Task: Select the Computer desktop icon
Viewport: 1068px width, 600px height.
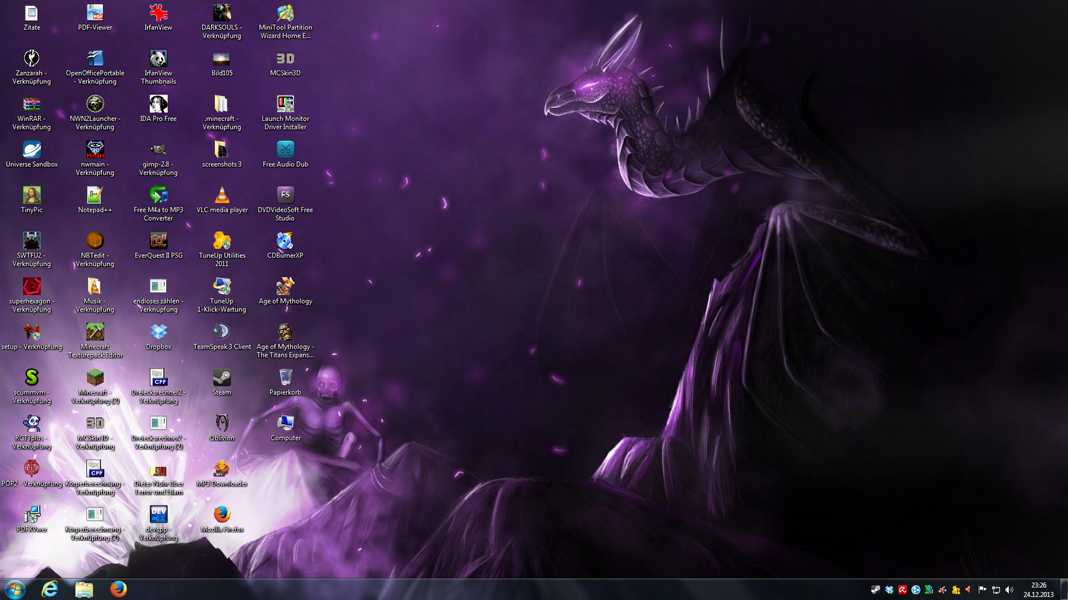Action: [285, 423]
